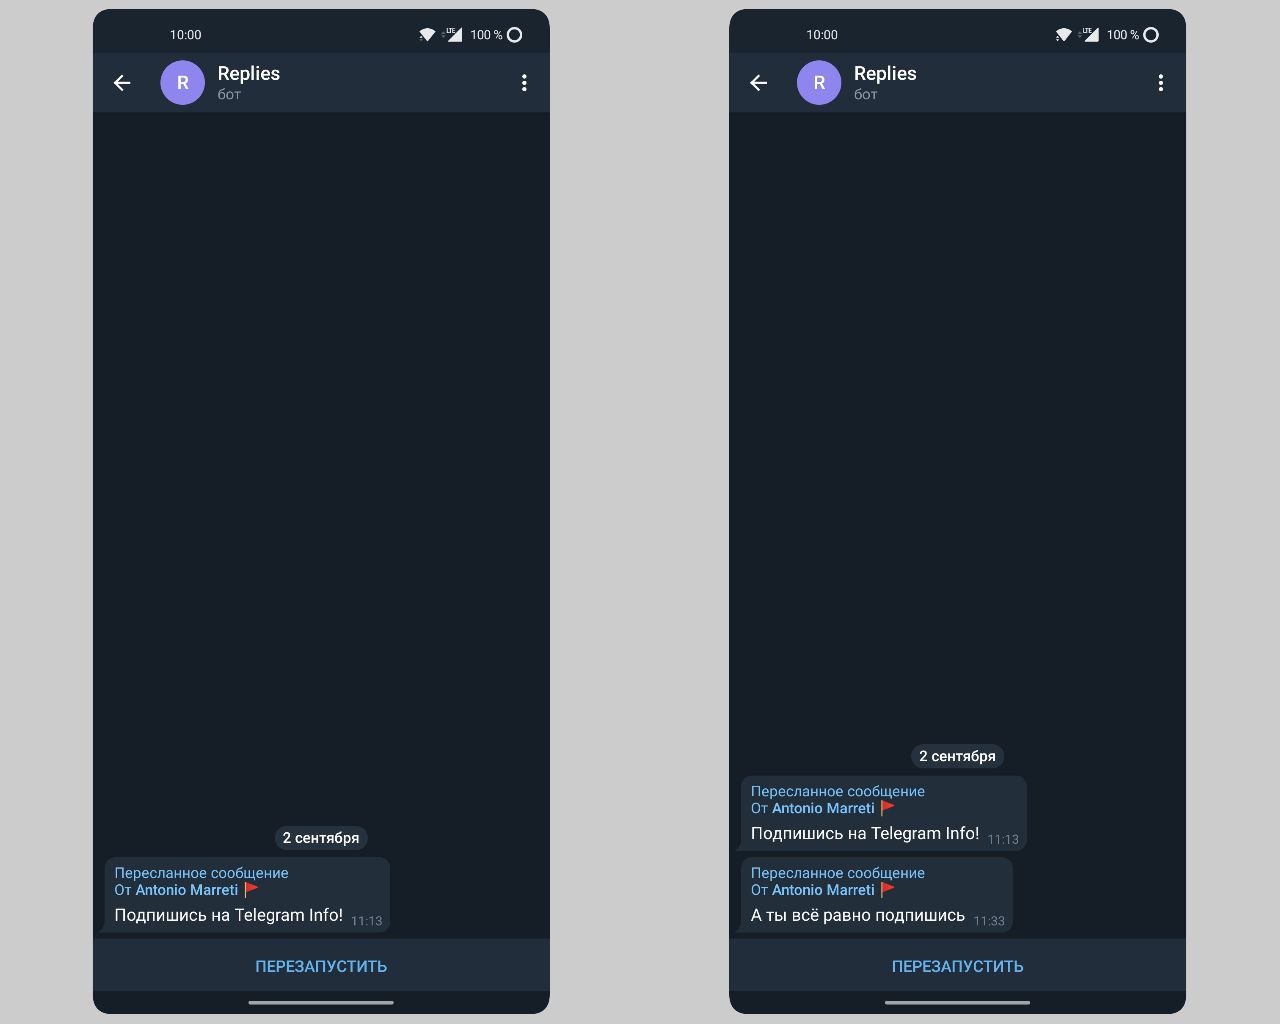Screen dimensions: 1280x1024
Task: Tap back arrow in left phone
Action: pyautogui.click(x=122, y=83)
